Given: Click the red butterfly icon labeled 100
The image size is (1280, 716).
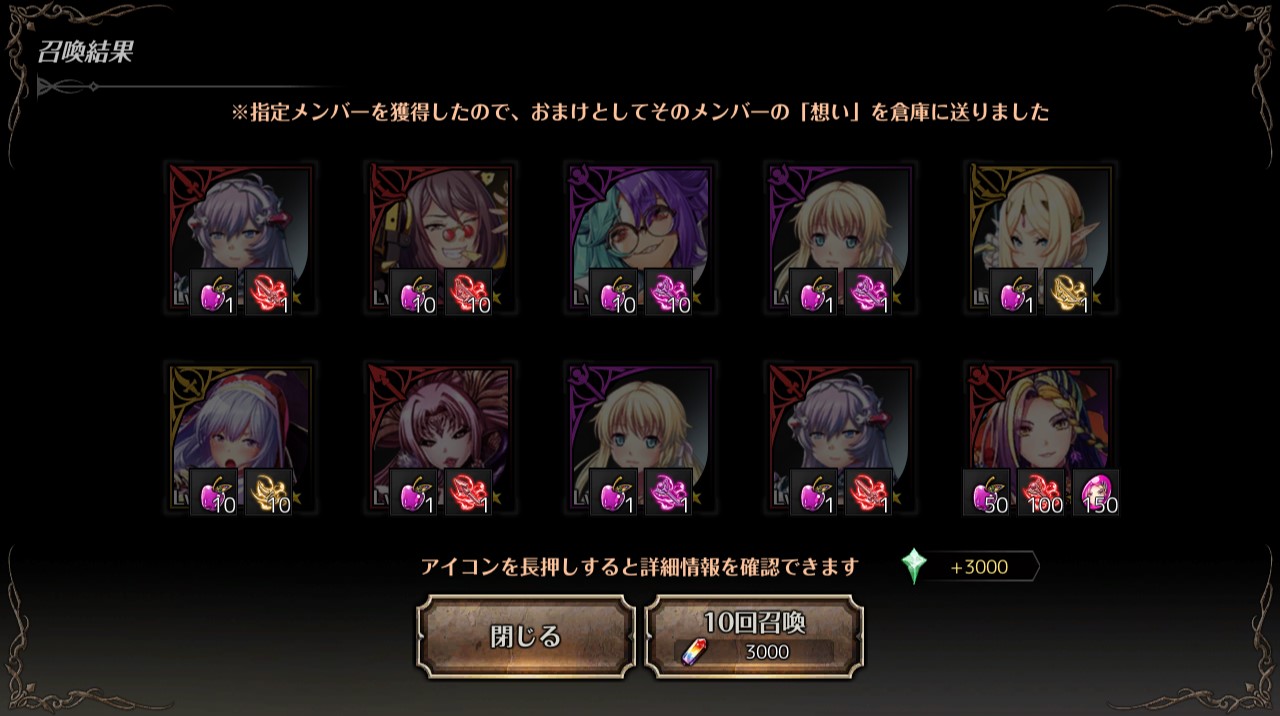Looking at the screenshot, I should coord(1042,493).
